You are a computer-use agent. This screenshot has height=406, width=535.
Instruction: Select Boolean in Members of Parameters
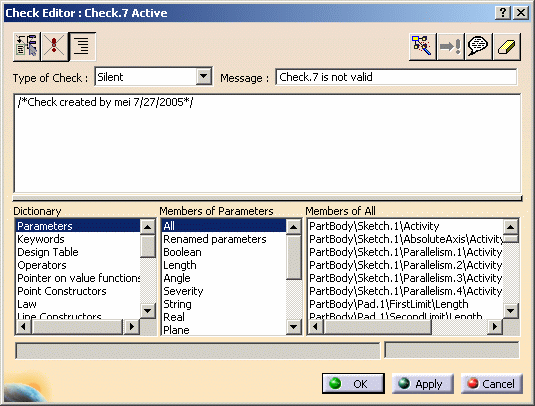coord(224,252)
